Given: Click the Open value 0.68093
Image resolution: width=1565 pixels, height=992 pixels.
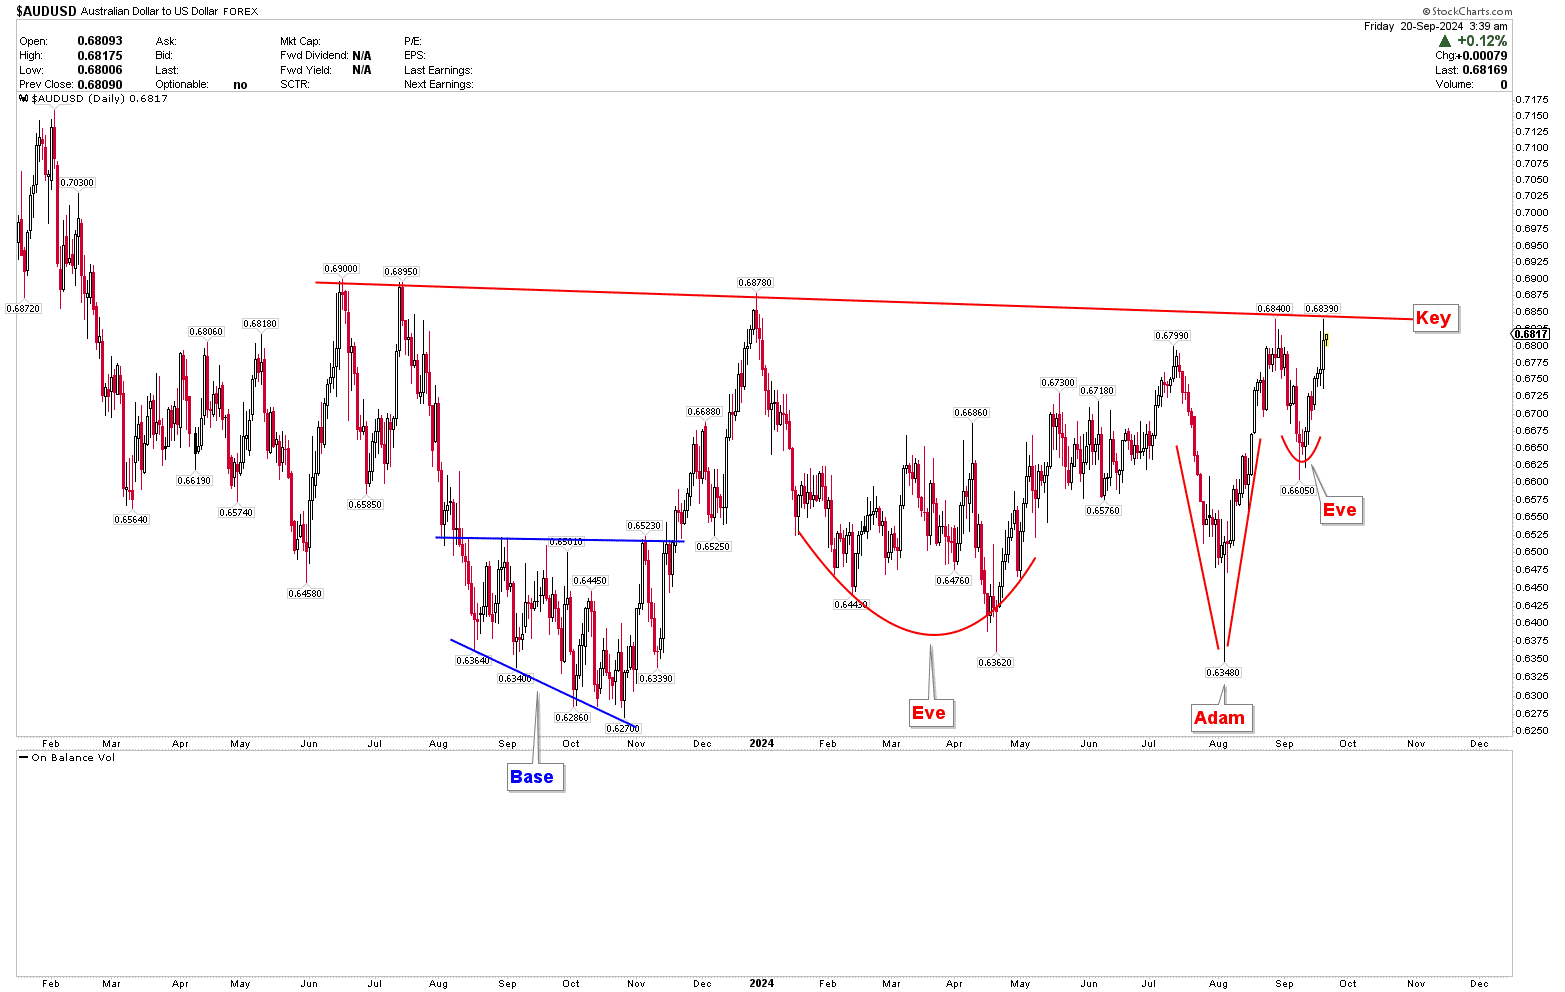Looking at the screenshot, I should point(100,42).
